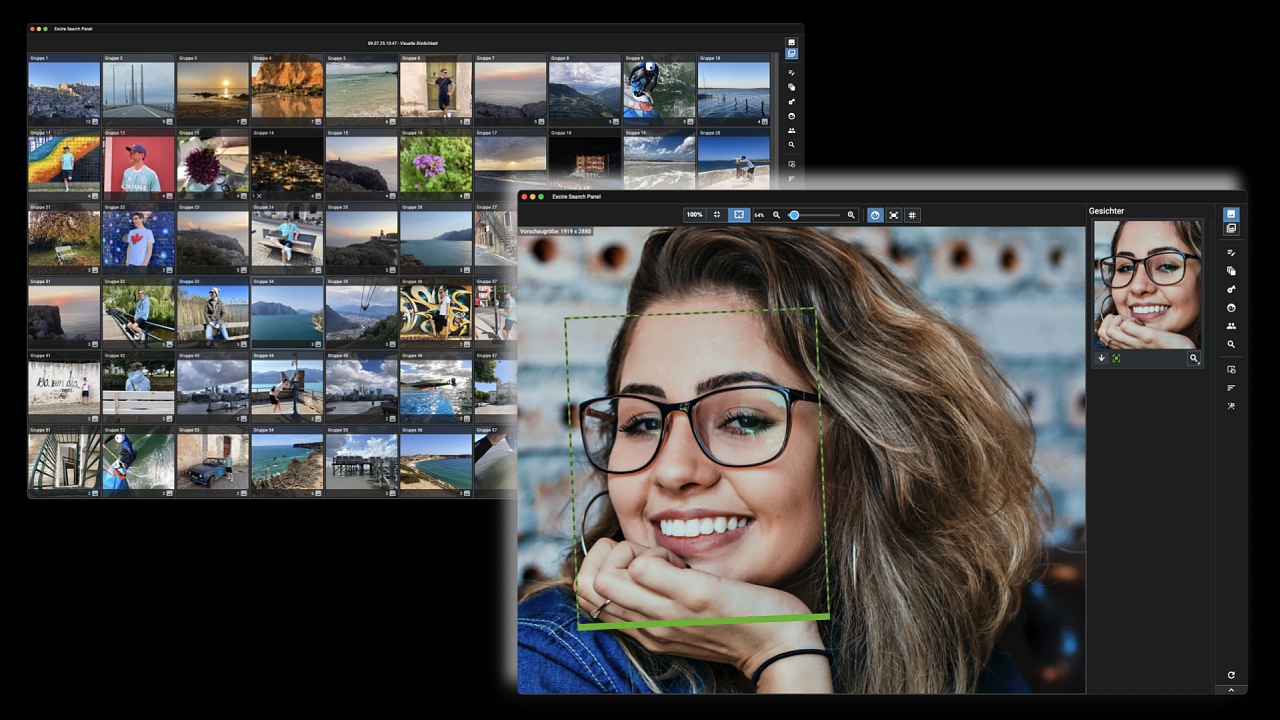Click the refresh icon at the bottom right
Viewport: 1280px width, 720px height.
pyautogui.click(x=1231, y=676)
